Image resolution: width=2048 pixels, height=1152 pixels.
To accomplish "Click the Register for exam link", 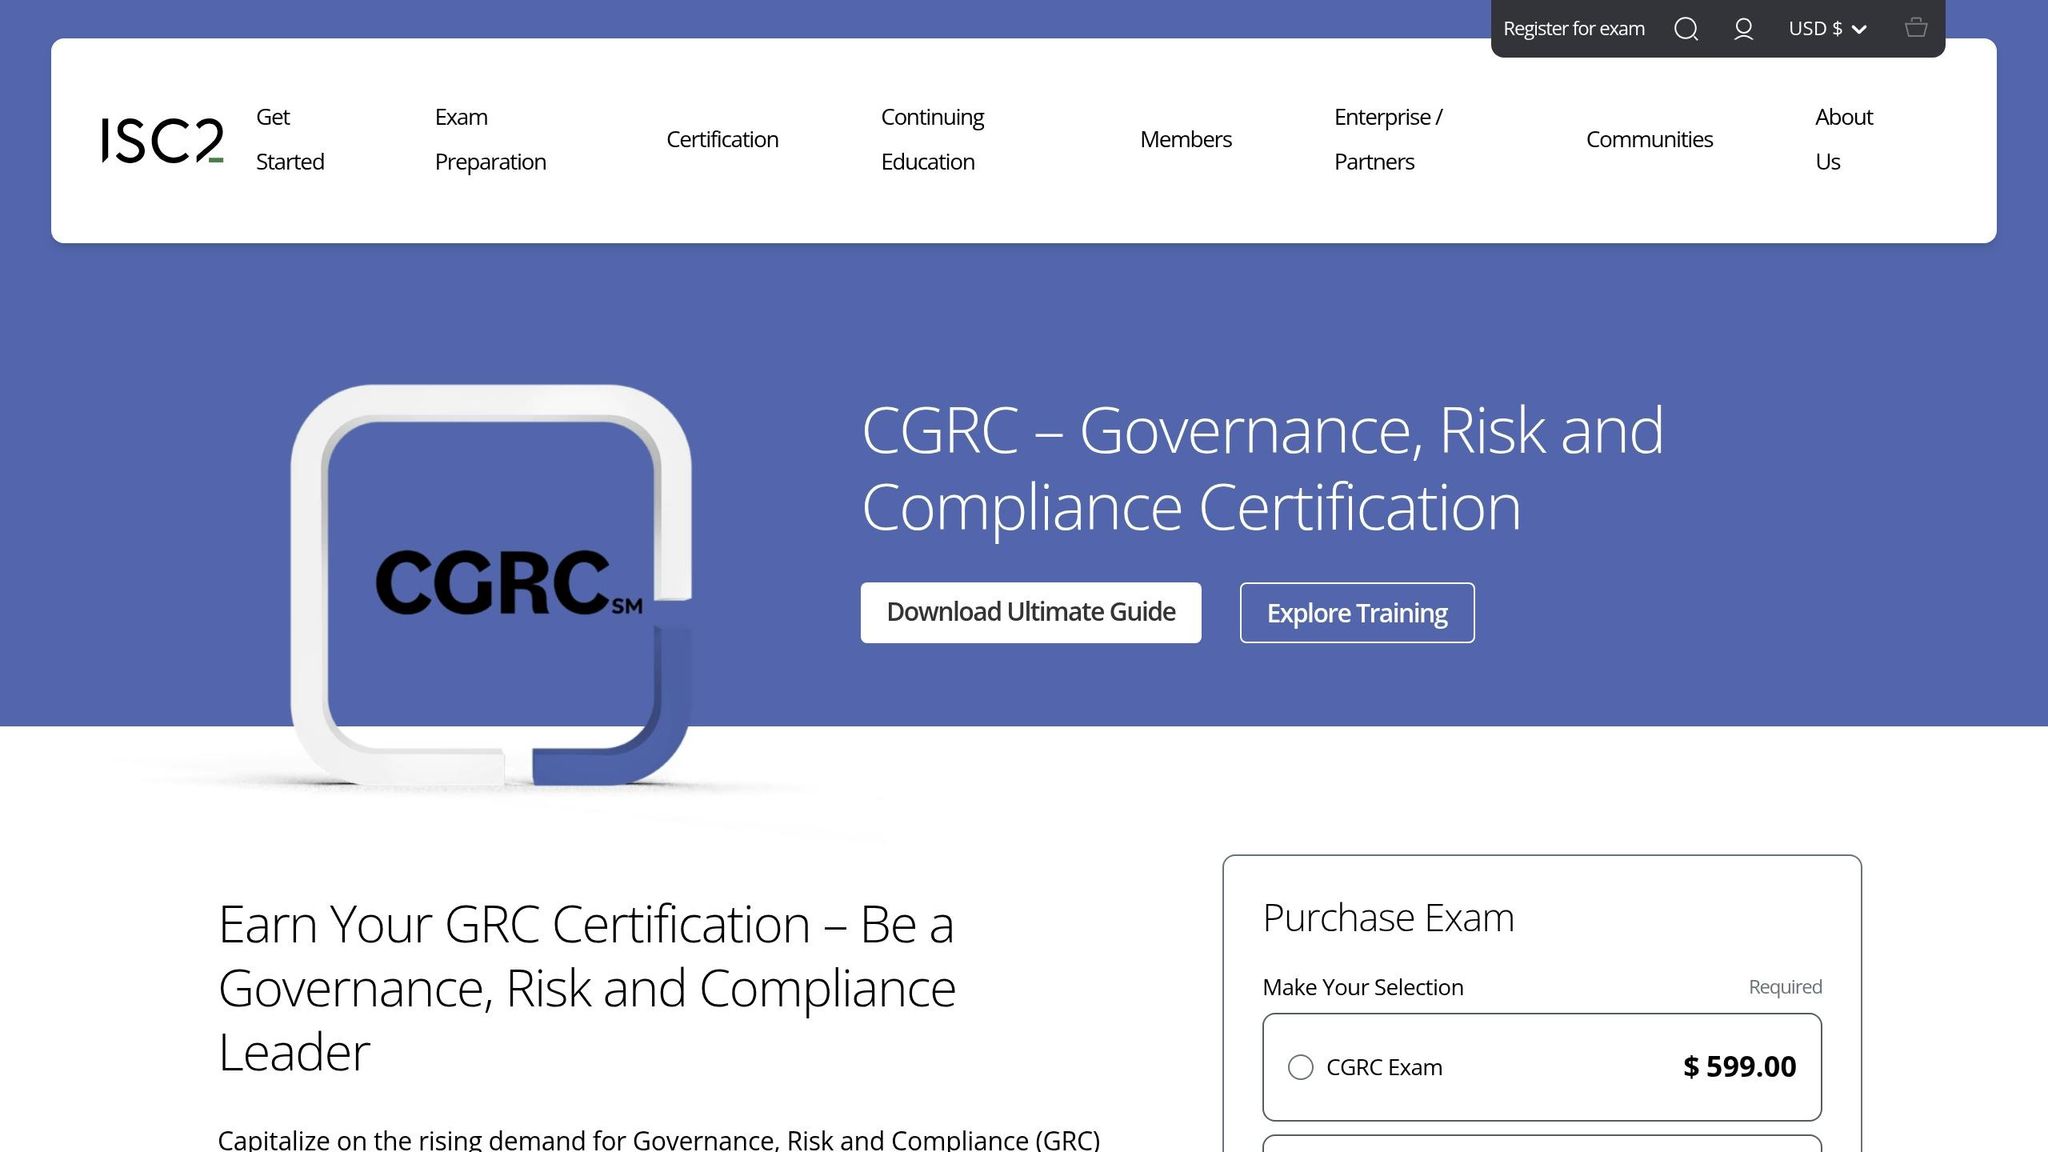I will (1575, 28).
